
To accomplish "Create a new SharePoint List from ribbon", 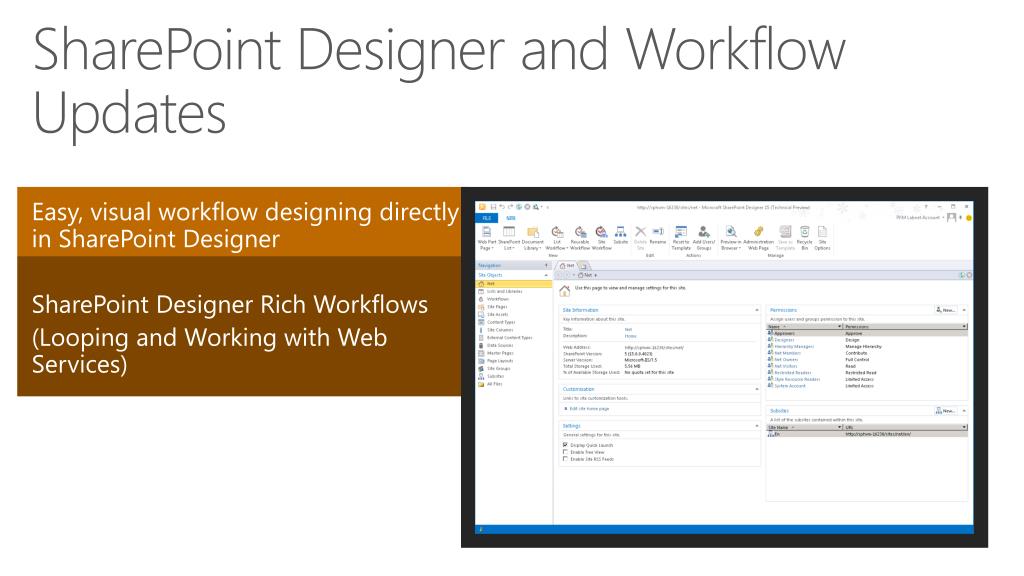I will [x=509, y=238].
